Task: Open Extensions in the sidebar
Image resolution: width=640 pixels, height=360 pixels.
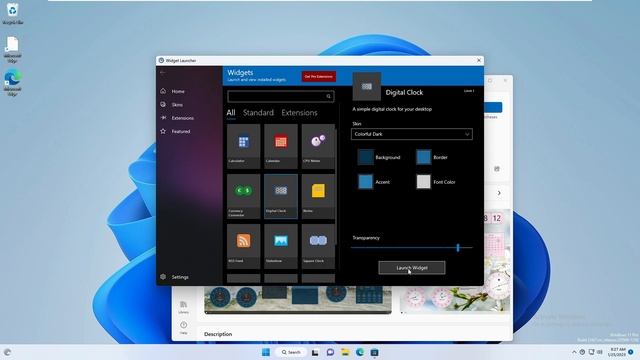Action: click(x=182, y=118)
